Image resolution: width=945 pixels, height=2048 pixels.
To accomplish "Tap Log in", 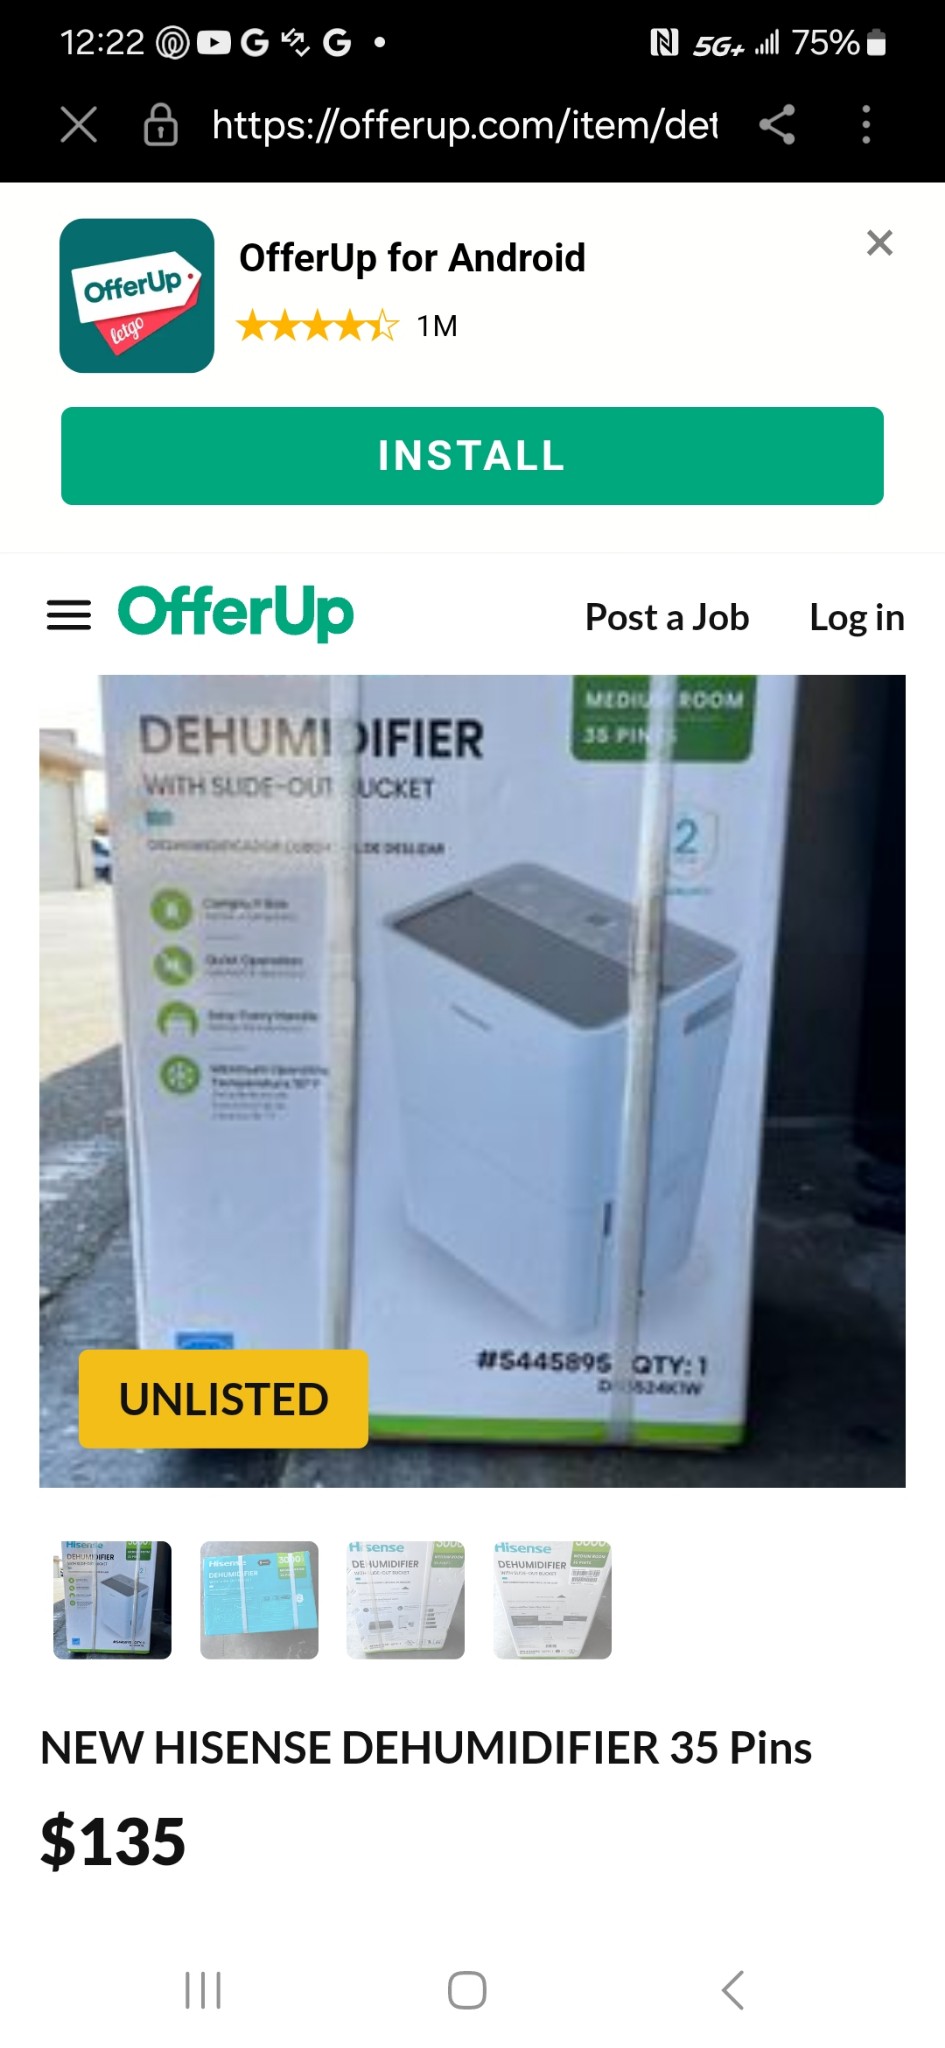I will tap(857, 617).
